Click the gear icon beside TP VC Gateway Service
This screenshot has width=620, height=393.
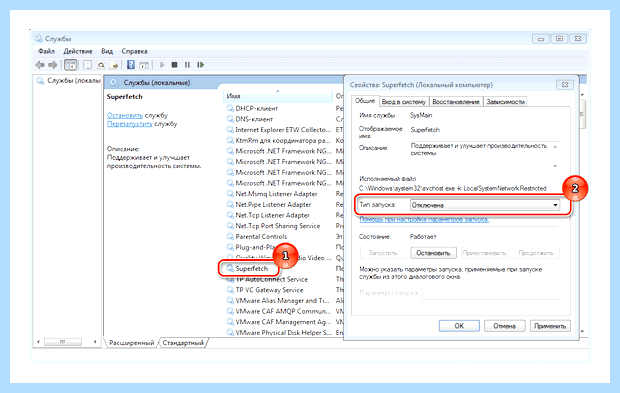[x=230, y=290]
